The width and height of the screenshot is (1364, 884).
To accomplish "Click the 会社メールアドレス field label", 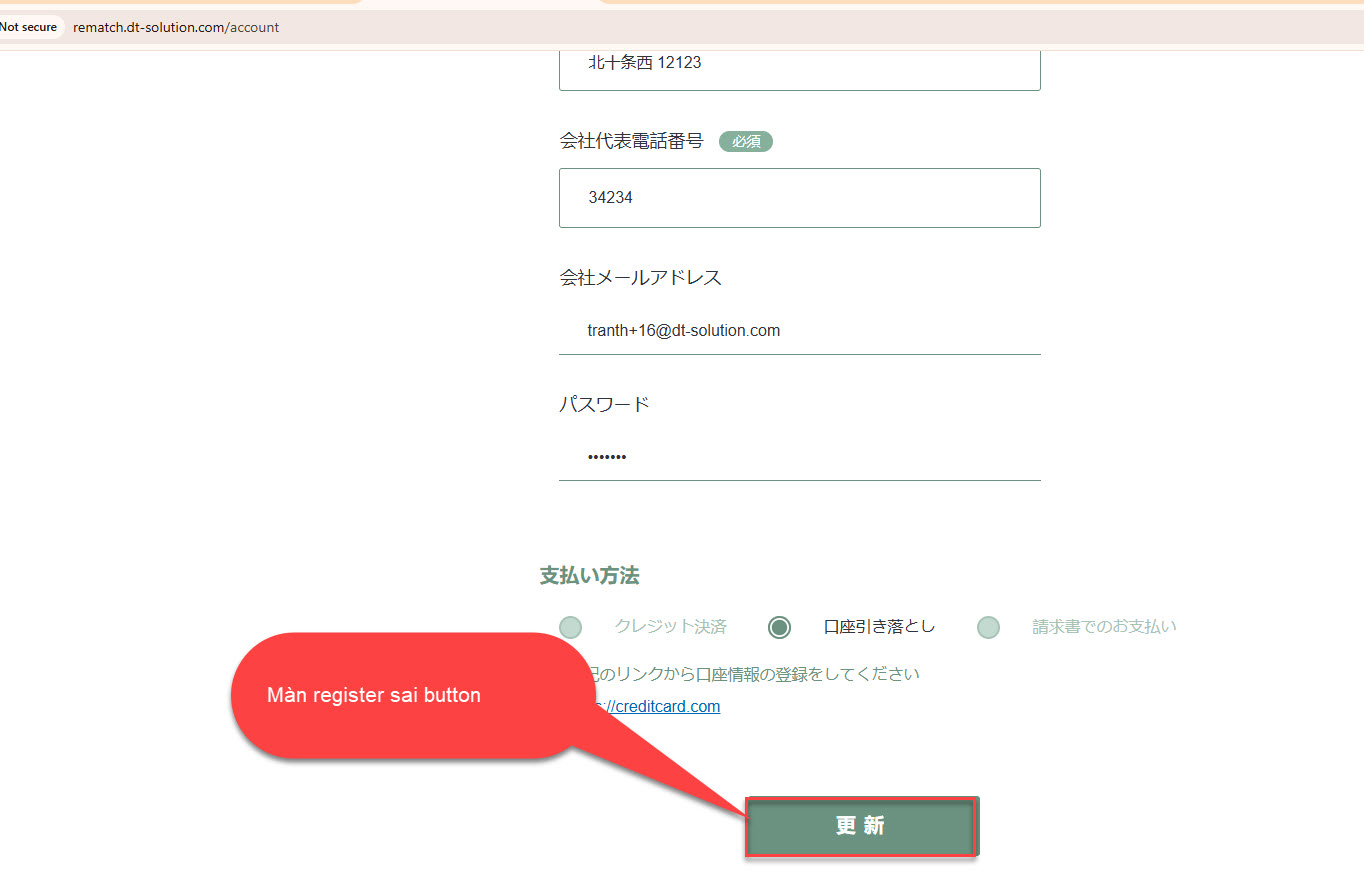I will pos(640,277).
